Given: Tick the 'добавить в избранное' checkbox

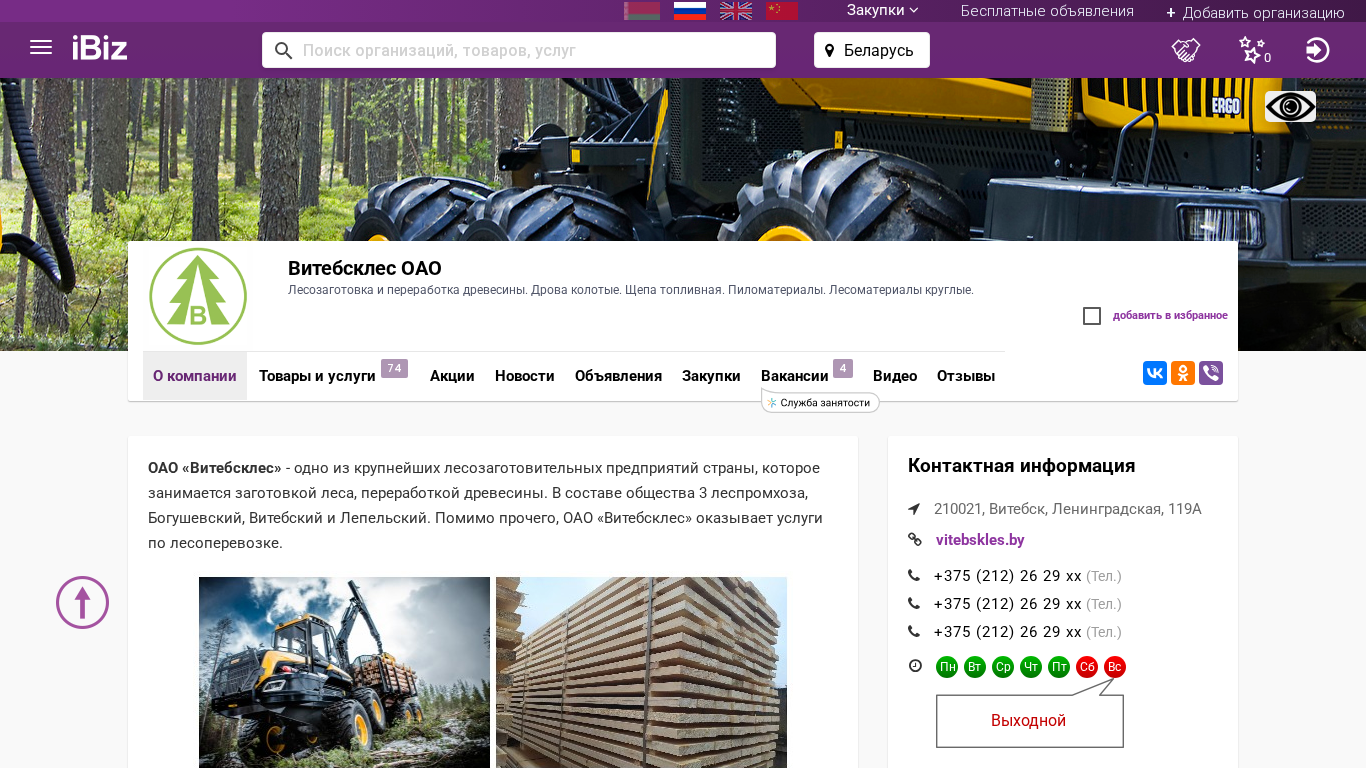Looking at the screenshot, I should tap(1092, 316).
